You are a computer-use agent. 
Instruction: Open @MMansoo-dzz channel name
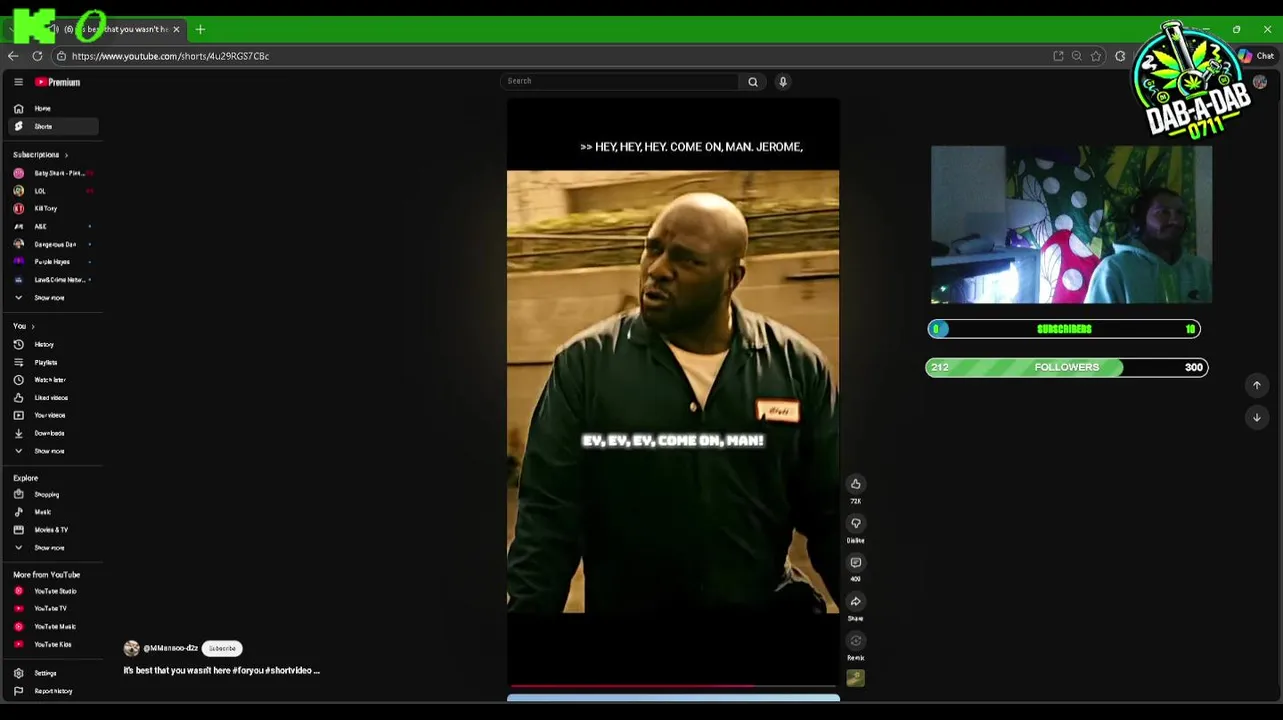[171, 648]
